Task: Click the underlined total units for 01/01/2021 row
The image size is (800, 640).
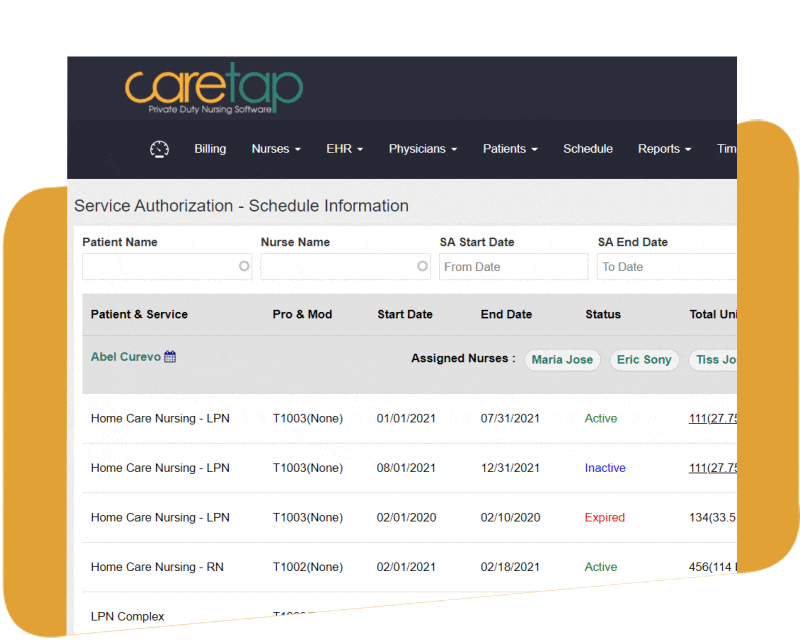Action: [713, 419]
